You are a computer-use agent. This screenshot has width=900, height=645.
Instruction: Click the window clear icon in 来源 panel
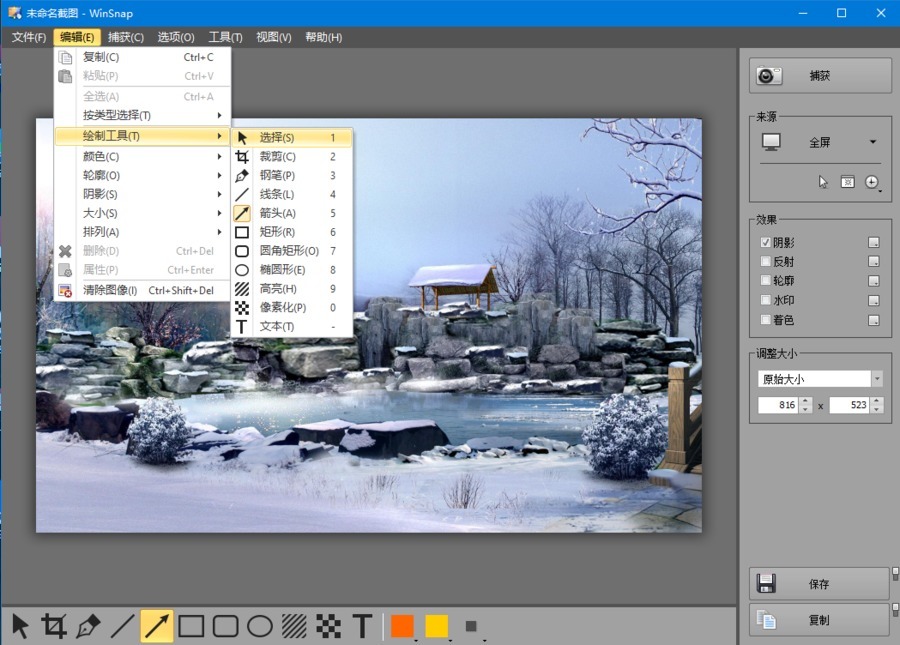(847, 182)
